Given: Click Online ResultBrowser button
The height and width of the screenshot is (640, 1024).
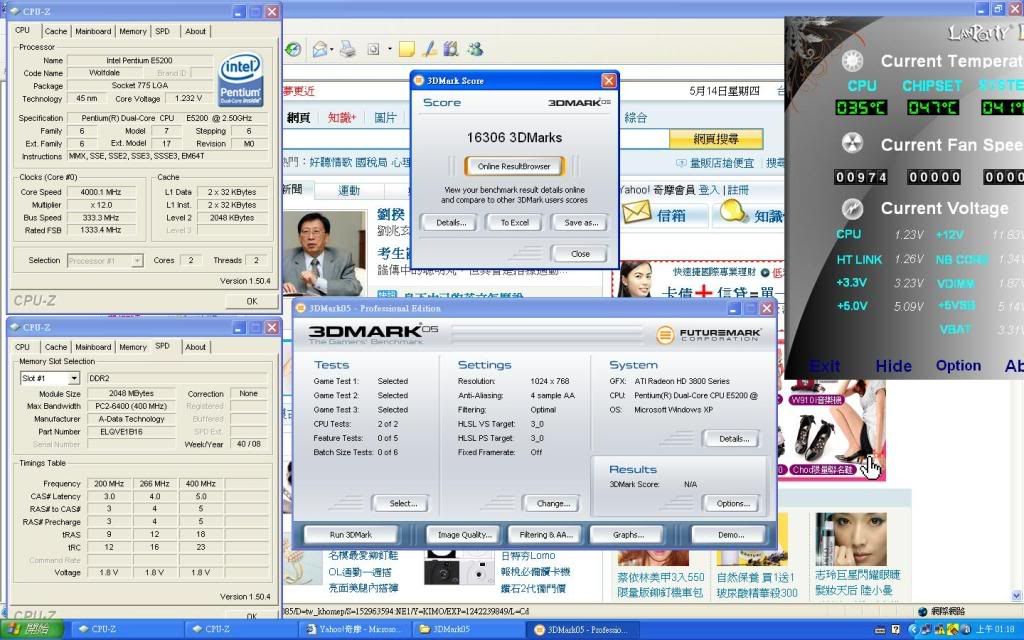Looking at the screenshot, I should pyautogui.click(x=514, y=166).
